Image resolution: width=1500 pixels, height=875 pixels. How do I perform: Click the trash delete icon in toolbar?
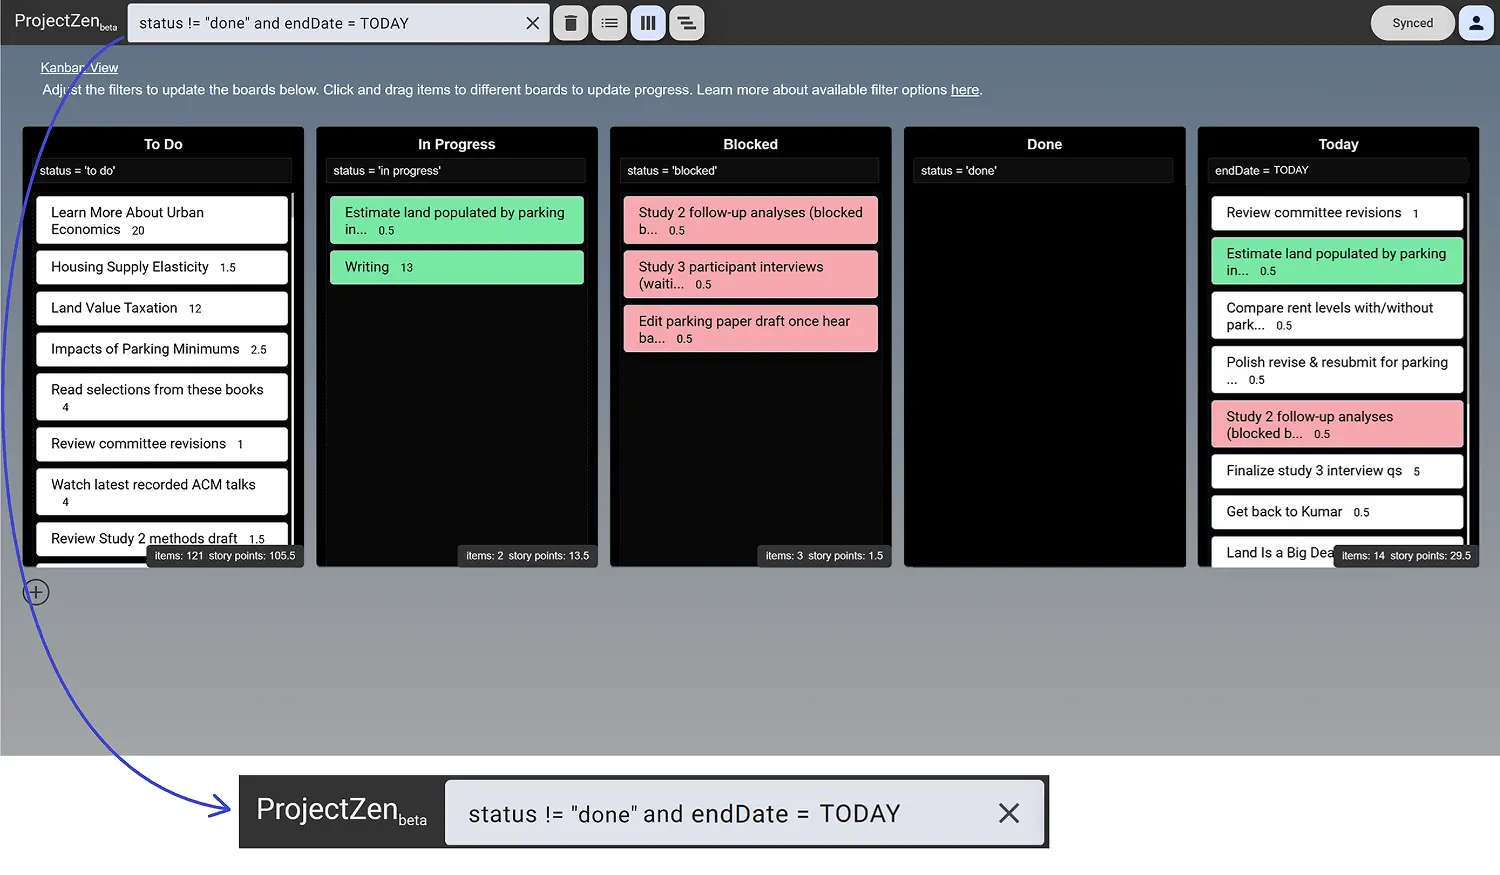pos(570,23)
